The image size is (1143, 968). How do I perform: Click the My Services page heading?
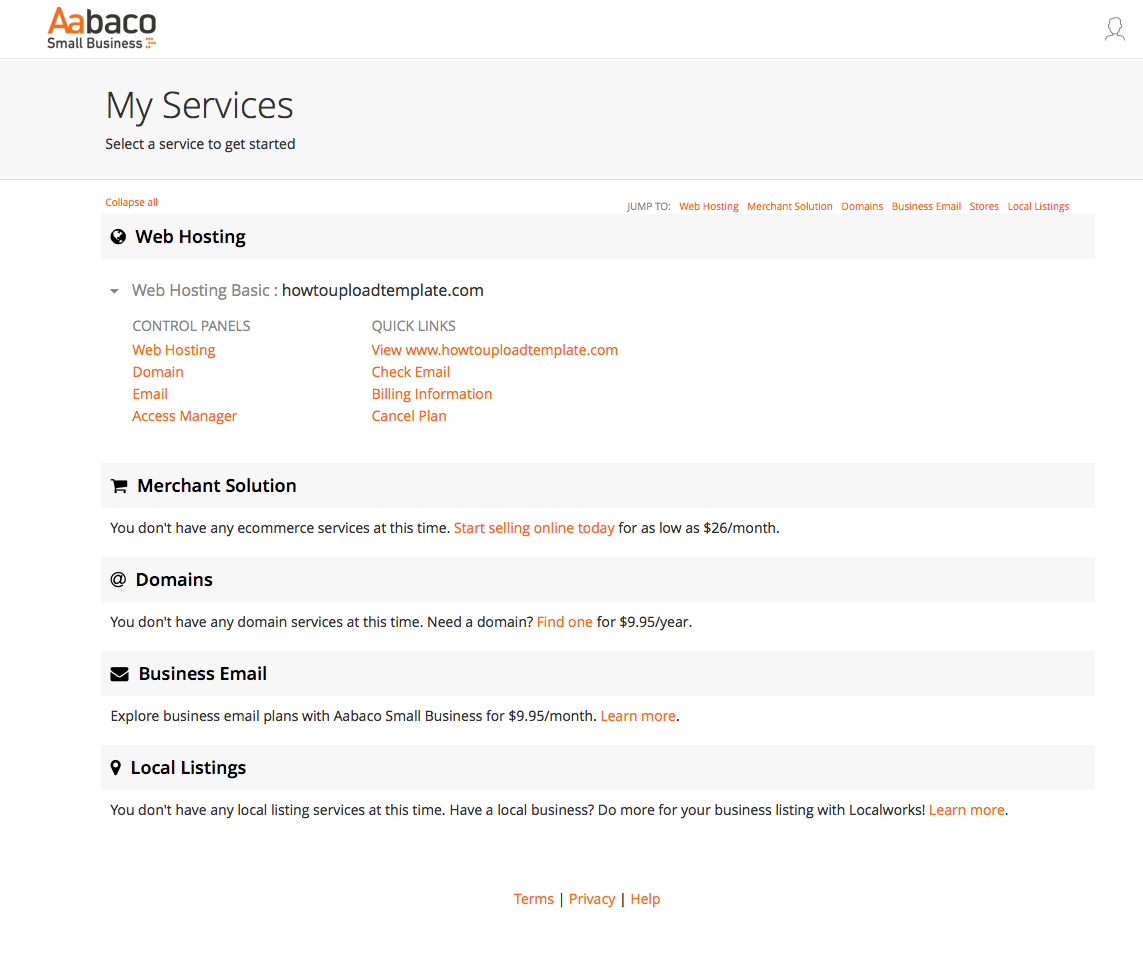click(x=199, y=106)
